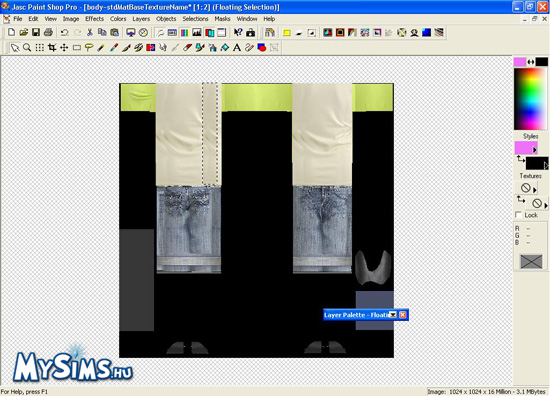550x396 pixels.
Task: Open the Selections menu
Action: pyautogui.click(x=195, y=19)
